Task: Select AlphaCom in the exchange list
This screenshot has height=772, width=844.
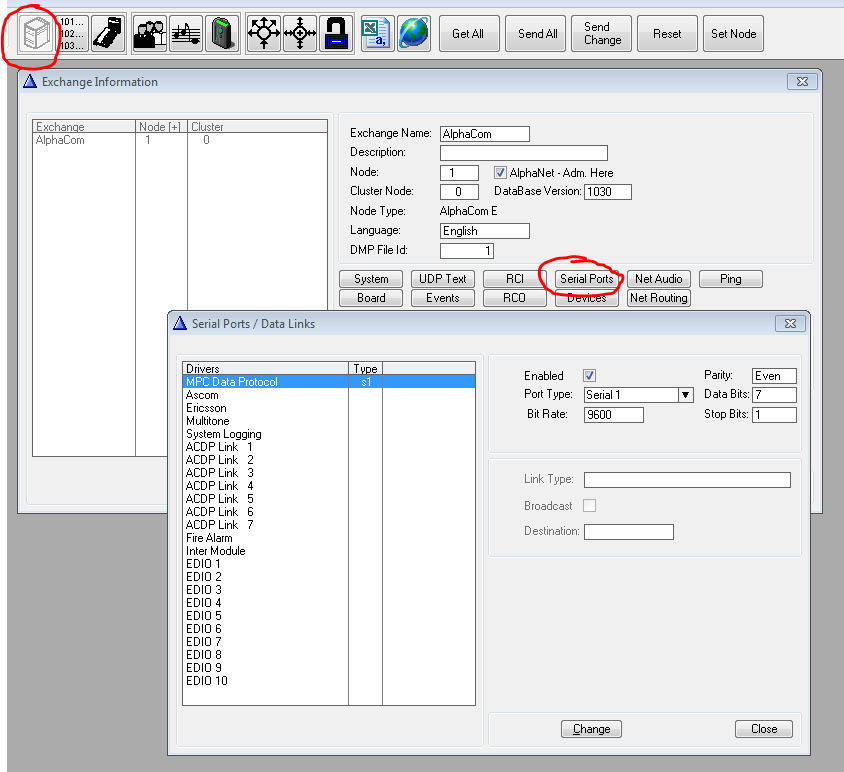Action: pyautogui.click(x=61, y=141)
